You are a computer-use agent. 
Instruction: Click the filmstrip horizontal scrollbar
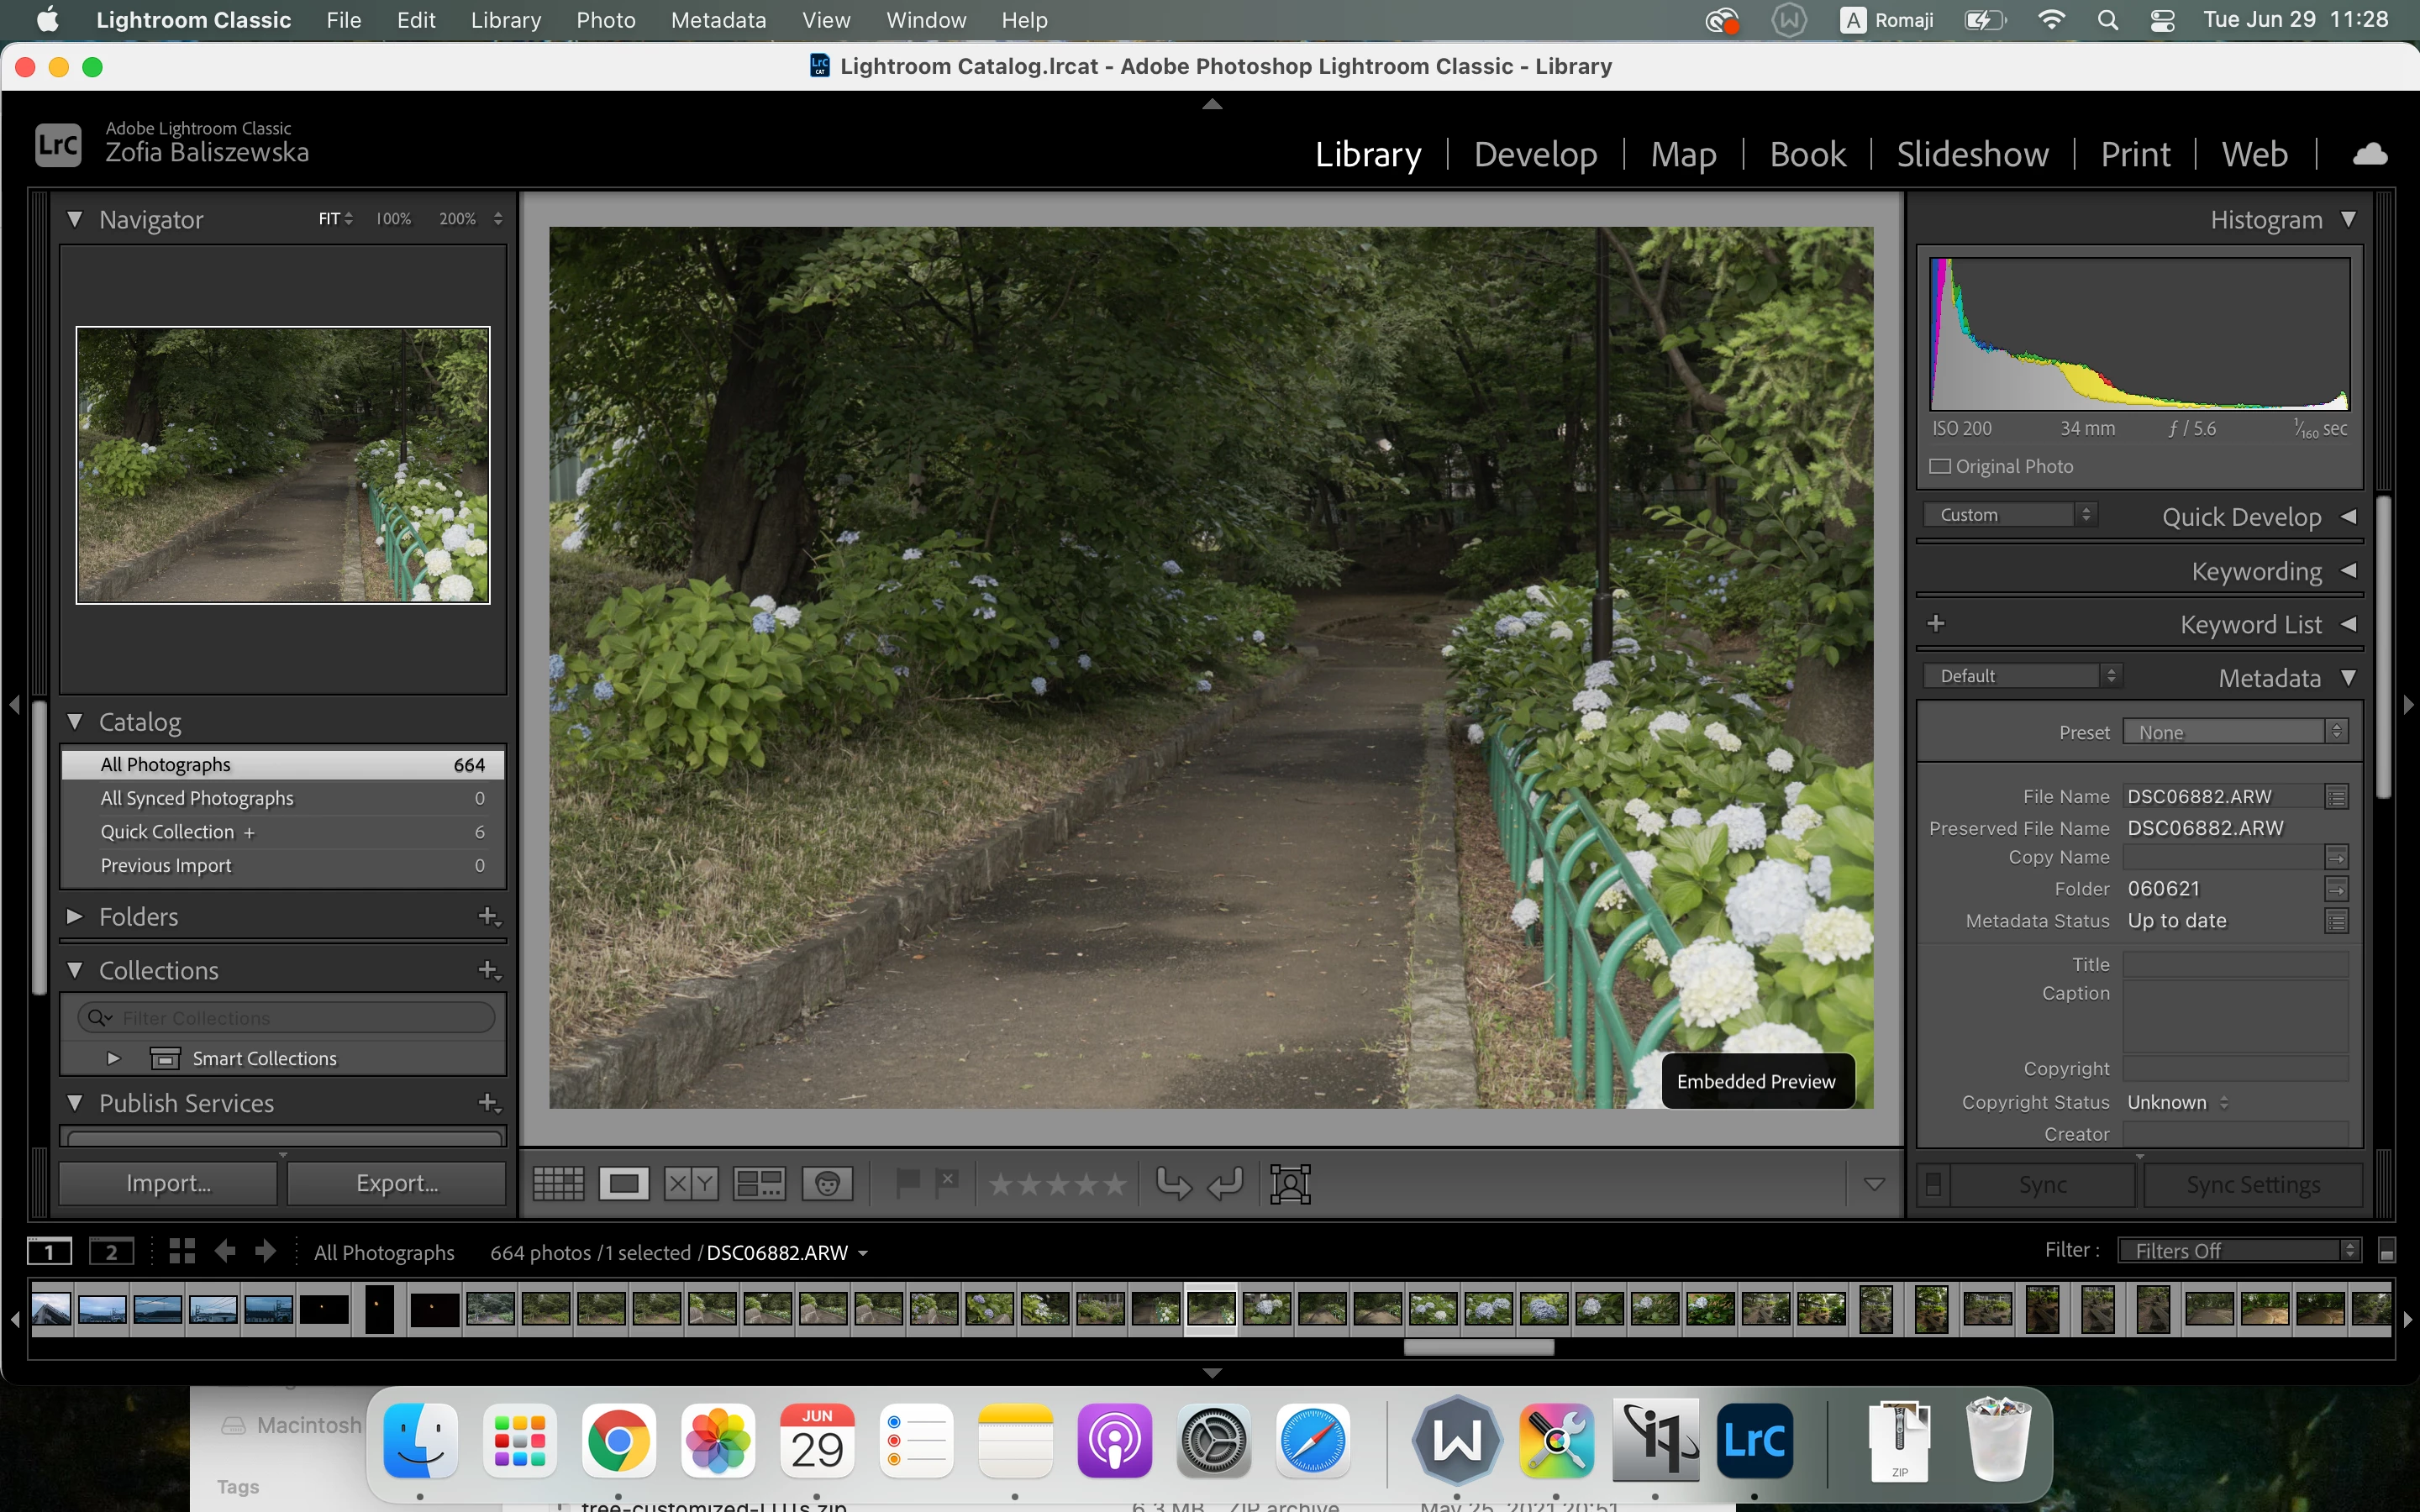point(1478,1347)
